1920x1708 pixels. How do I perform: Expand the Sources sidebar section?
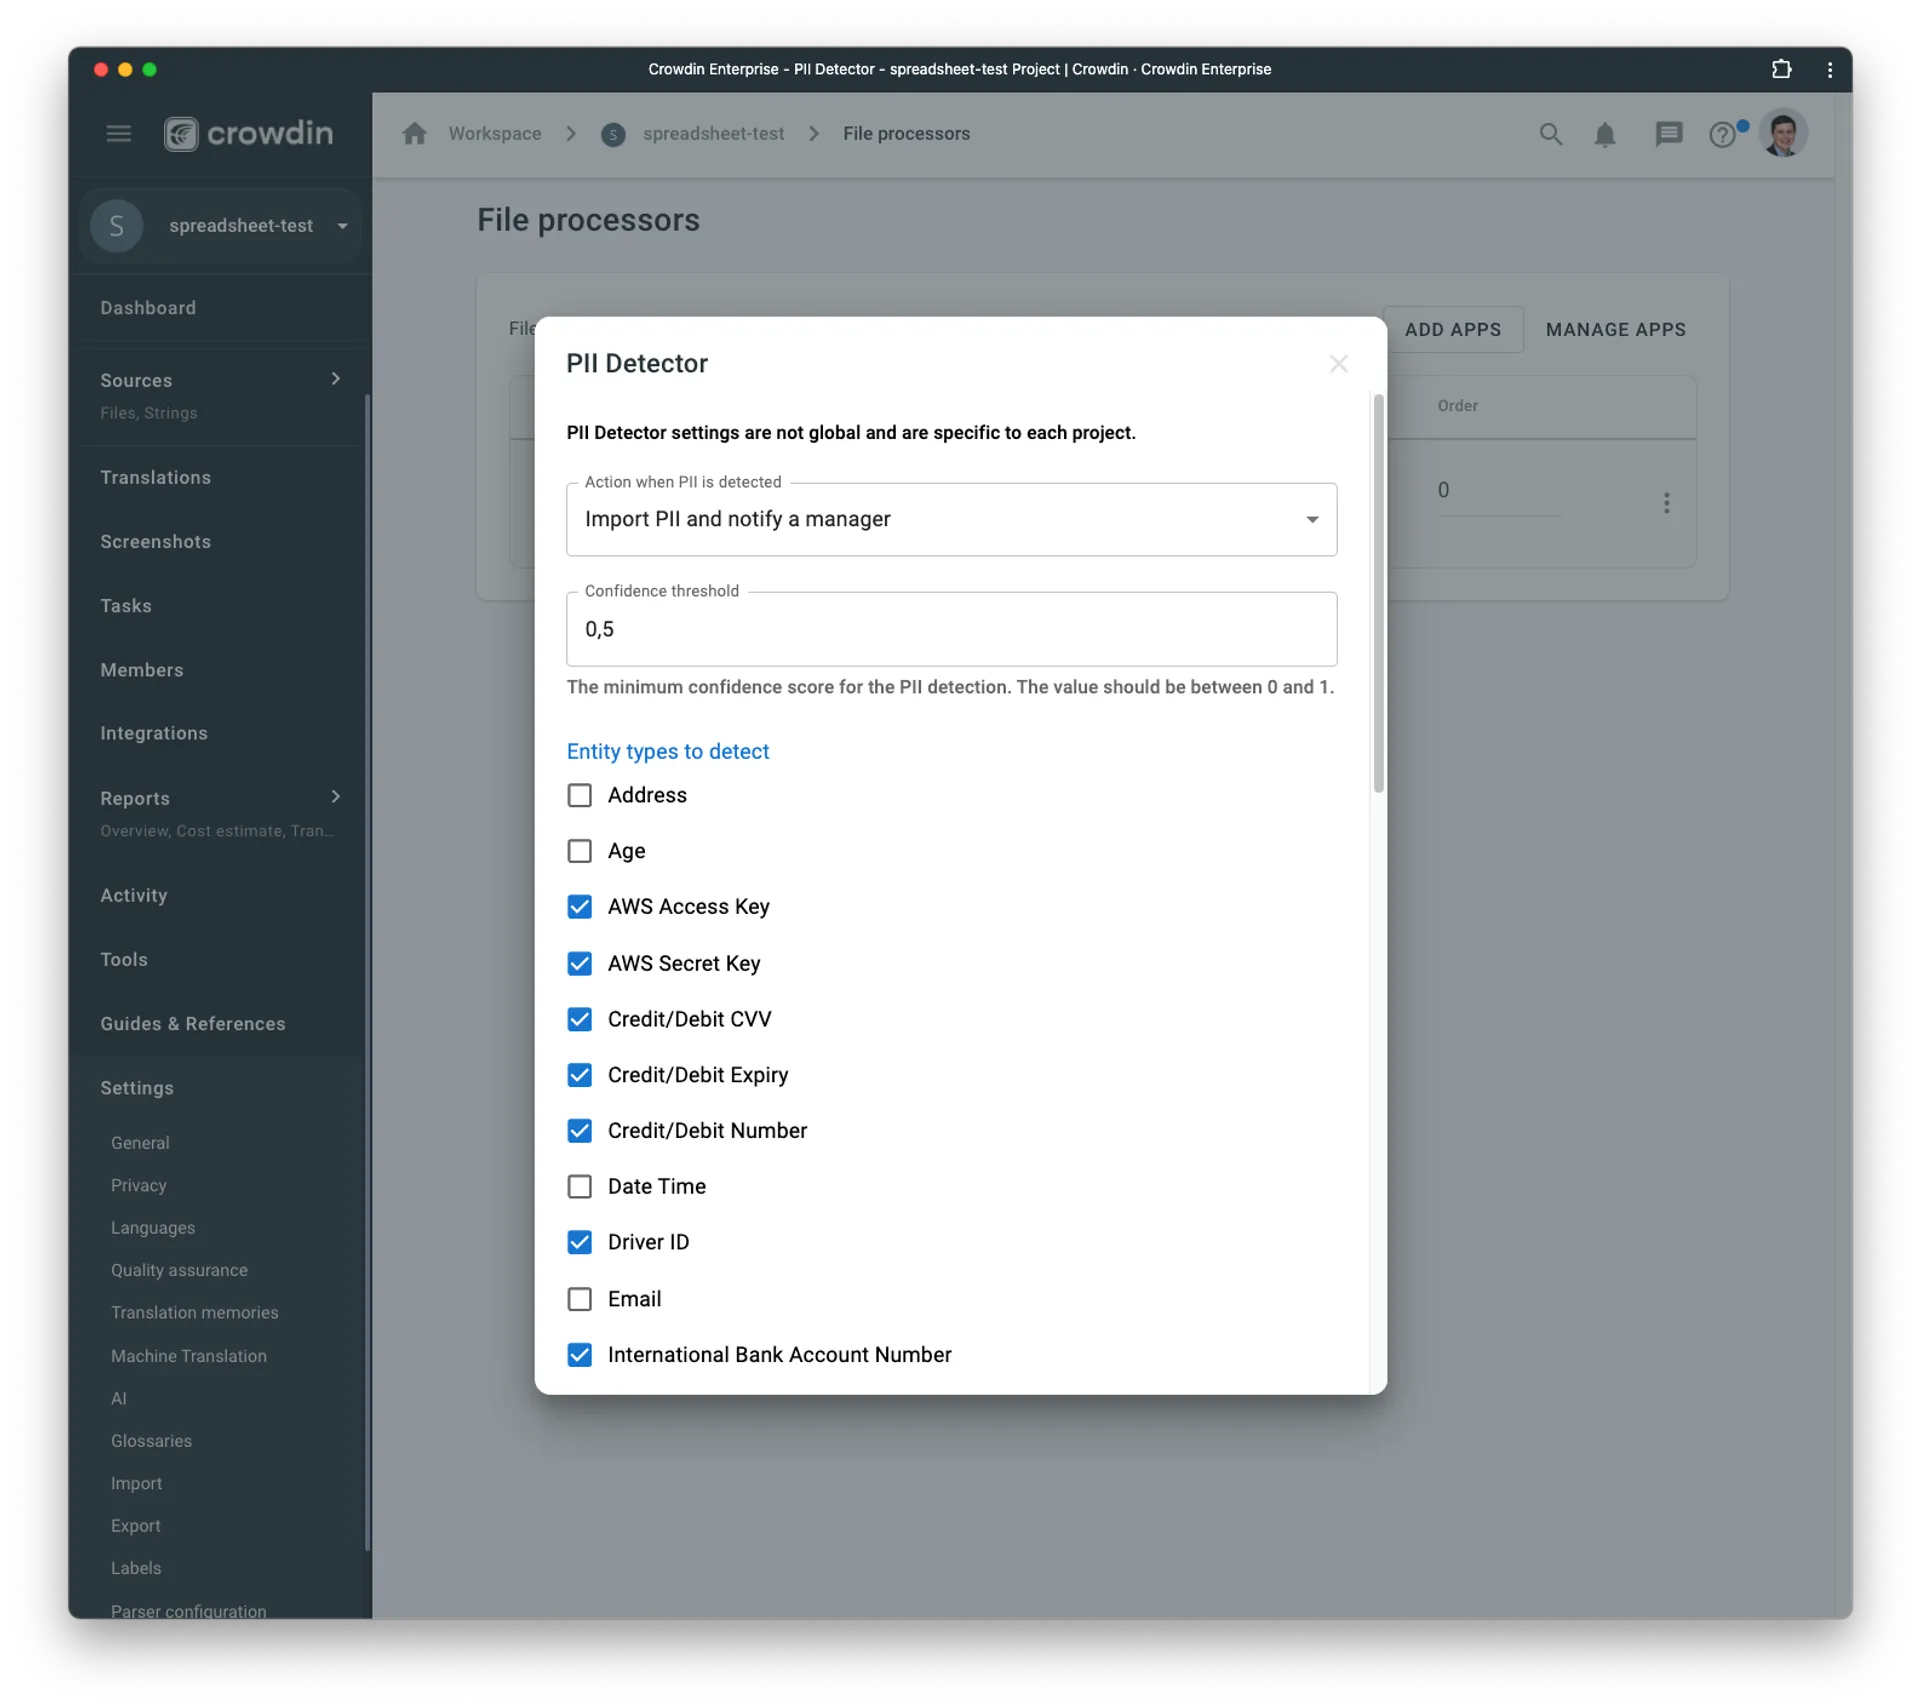pyautogui.click(x=336, y=379)
